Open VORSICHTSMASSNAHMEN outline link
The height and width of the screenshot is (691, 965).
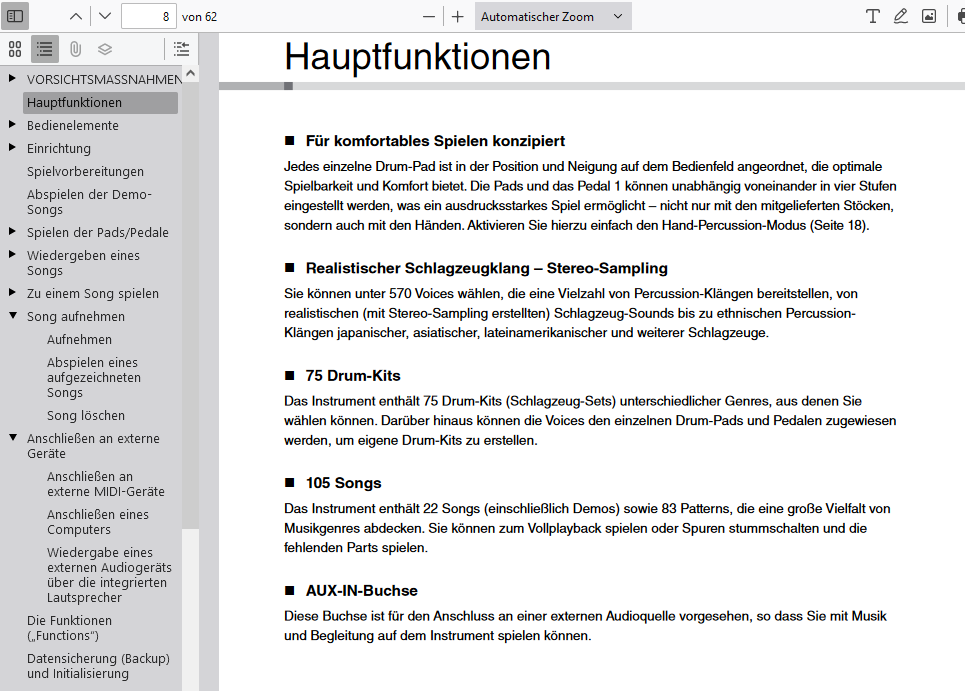coord(104,79)
